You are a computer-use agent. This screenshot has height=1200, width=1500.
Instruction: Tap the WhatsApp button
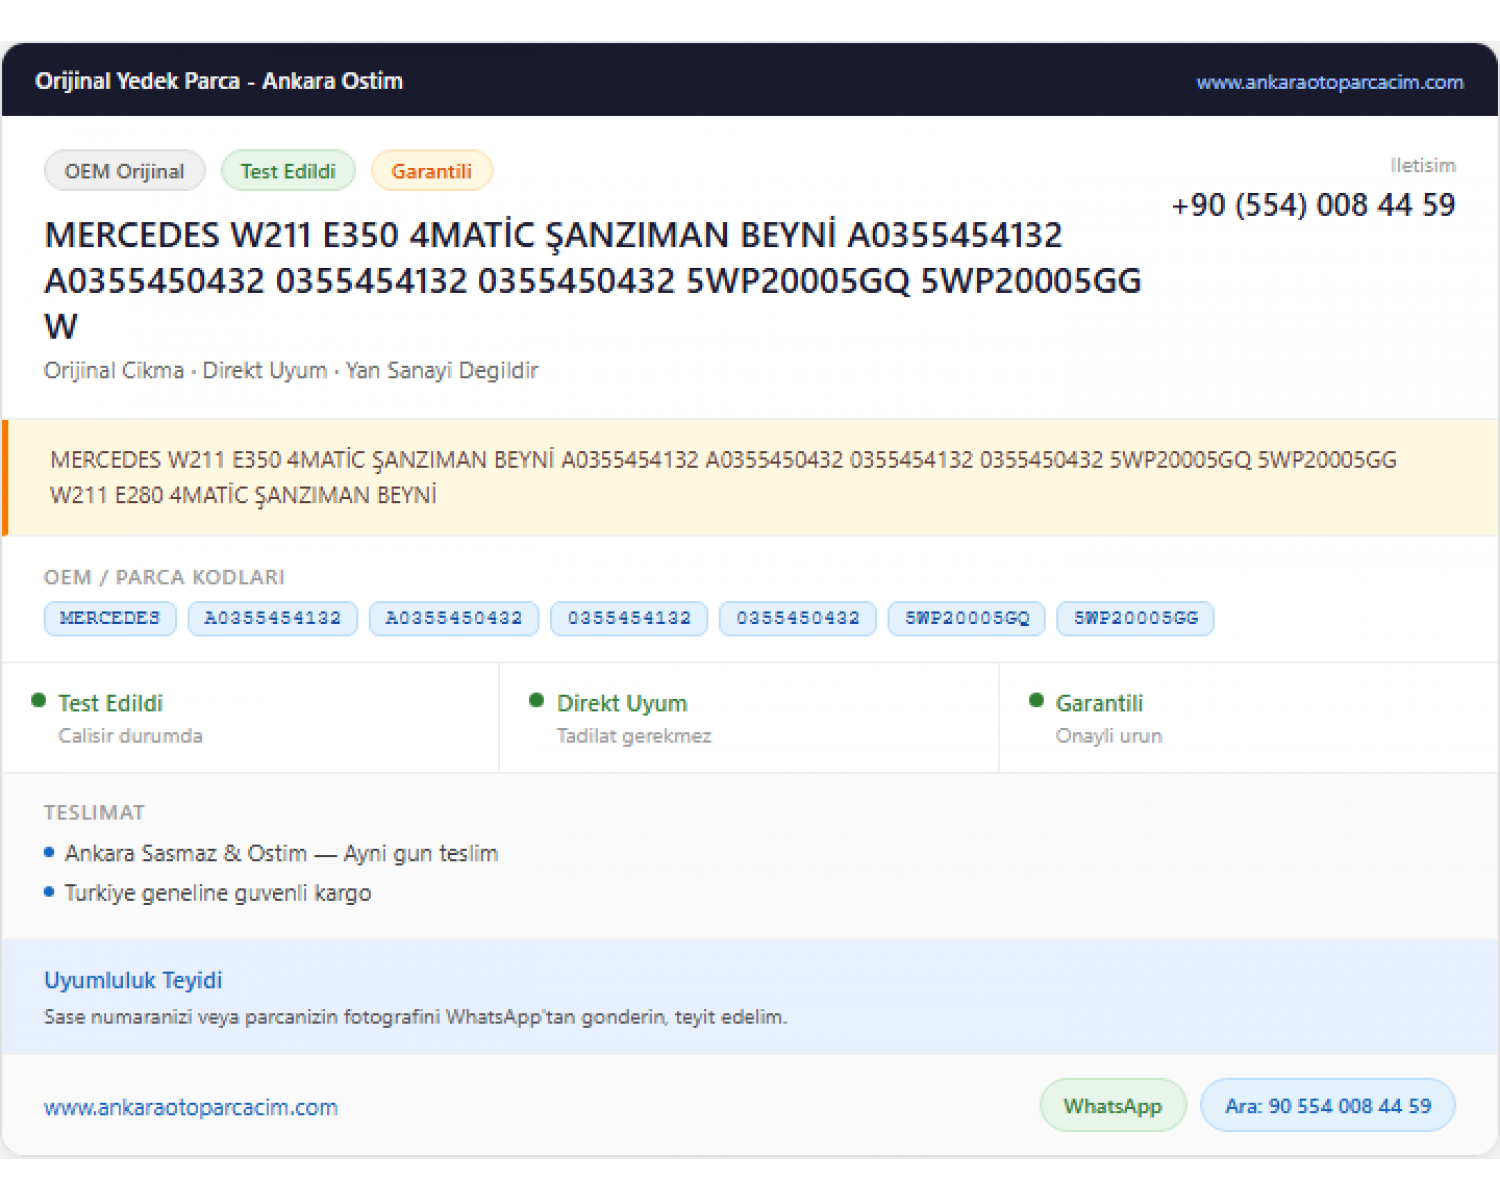[x=1113, y=1106]
